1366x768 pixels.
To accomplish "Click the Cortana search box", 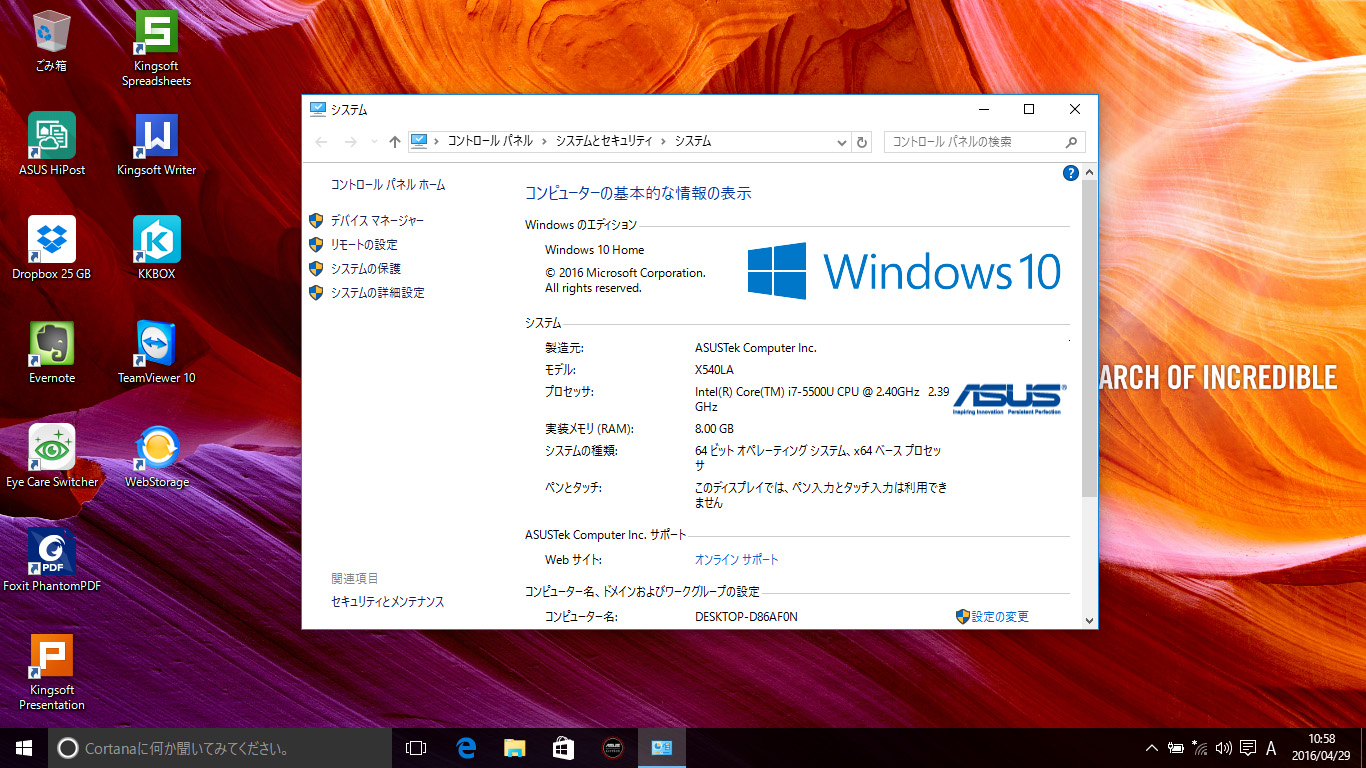I will [x=220, y=748].
